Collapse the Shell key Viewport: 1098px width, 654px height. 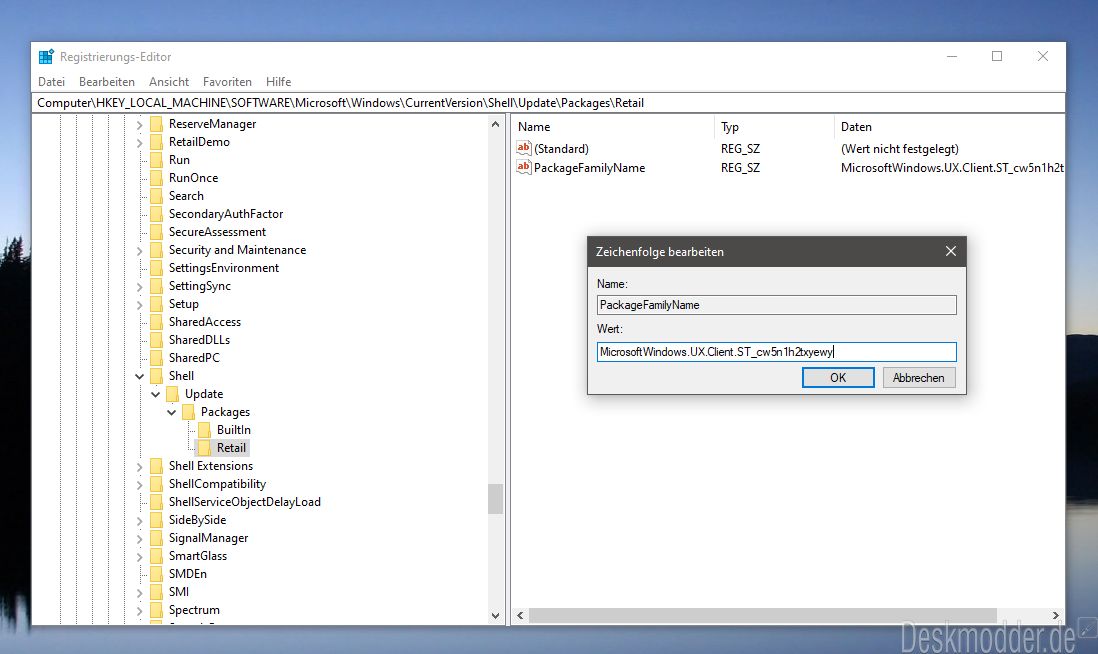[x=139, y=377]
